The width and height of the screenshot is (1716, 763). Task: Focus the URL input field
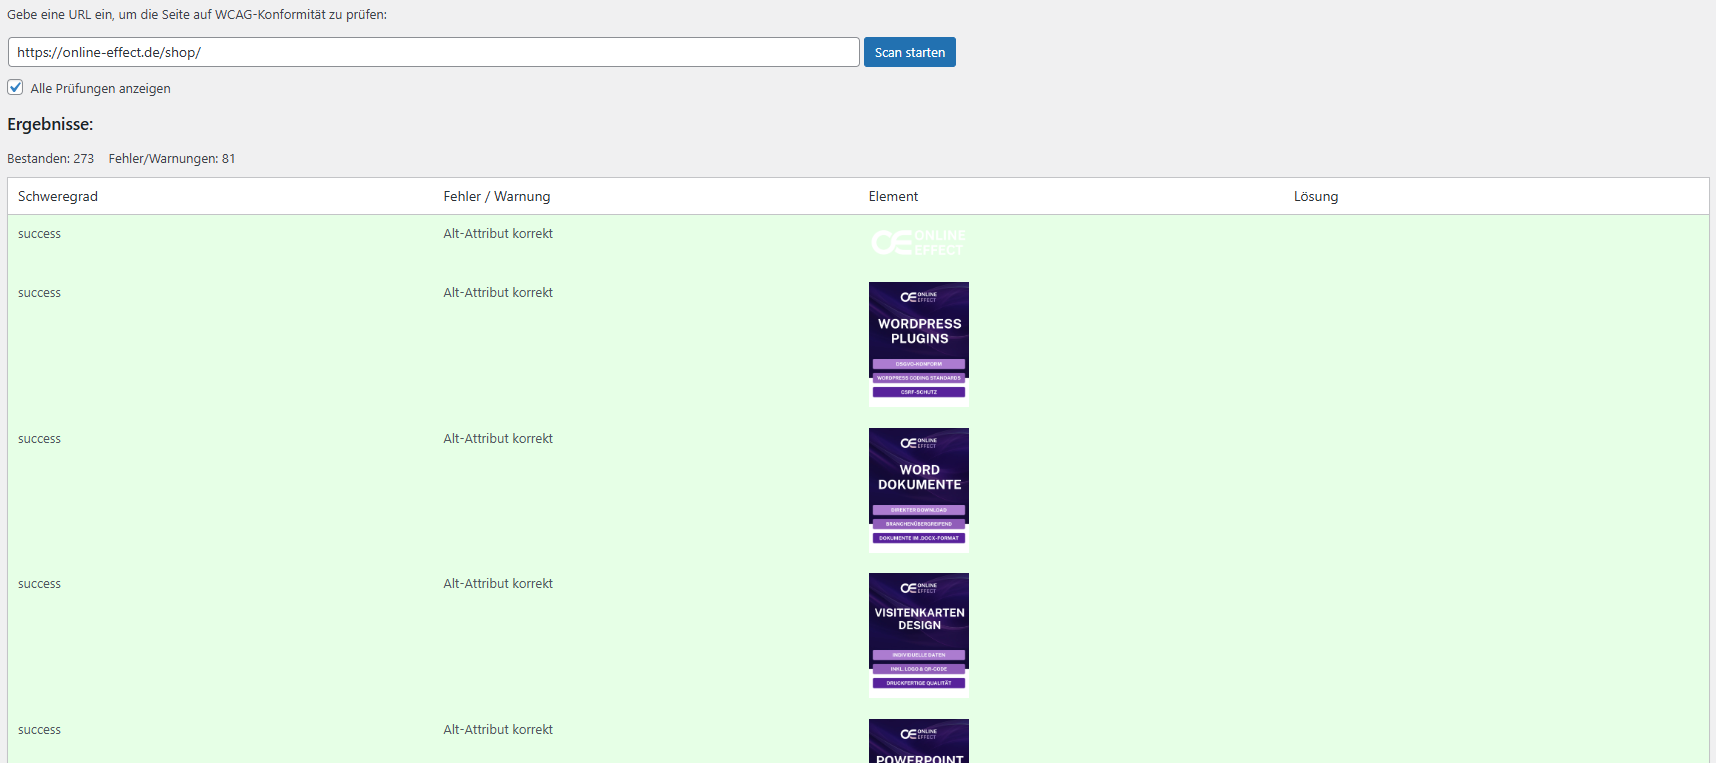point(433,52)
